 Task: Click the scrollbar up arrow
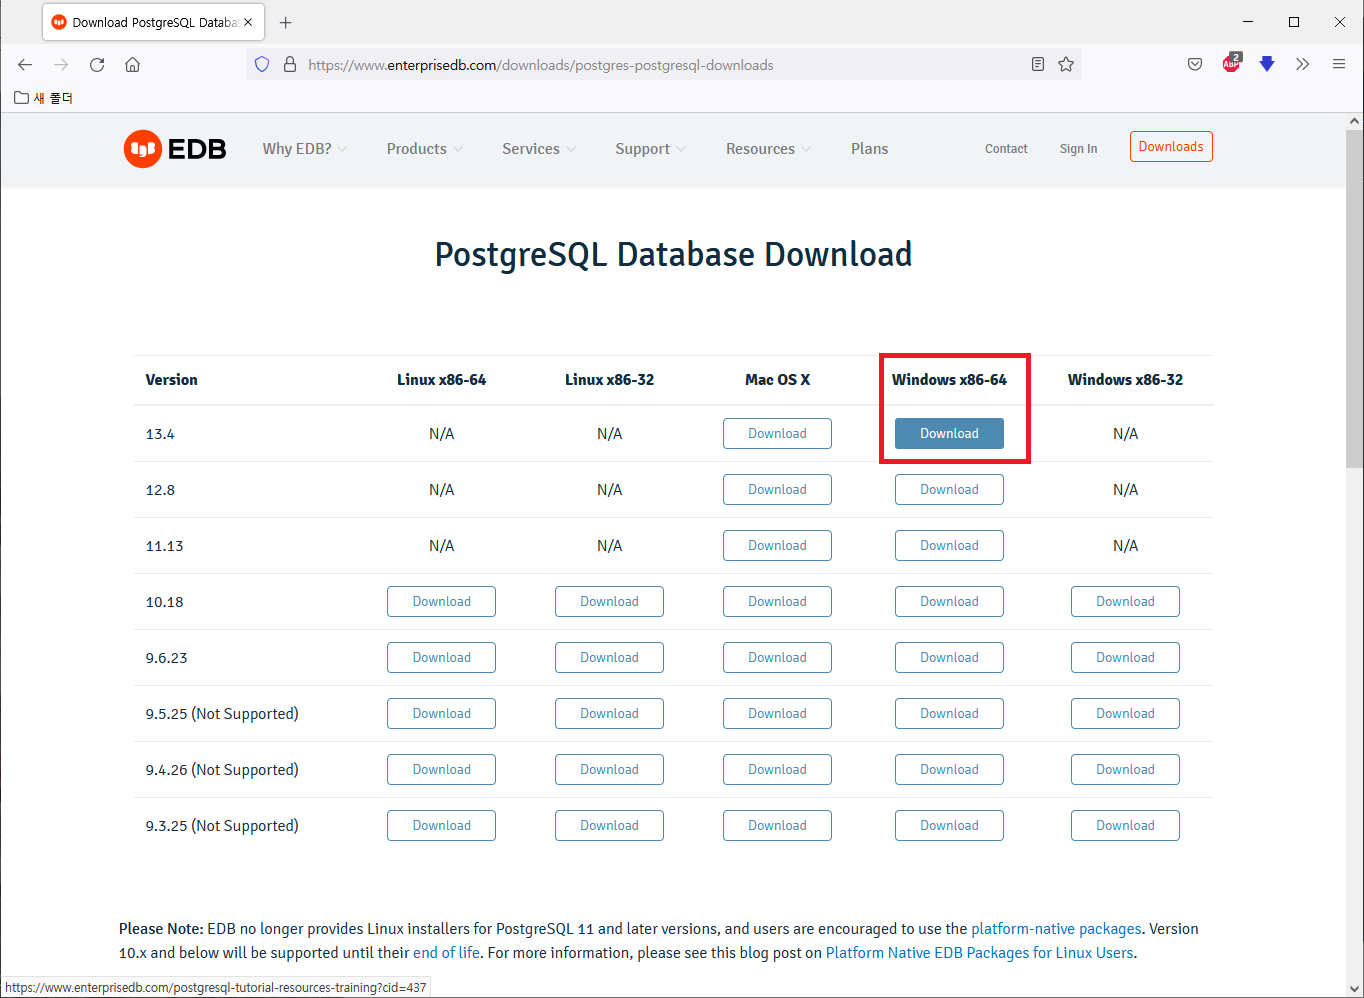[x=1354, y=121]
